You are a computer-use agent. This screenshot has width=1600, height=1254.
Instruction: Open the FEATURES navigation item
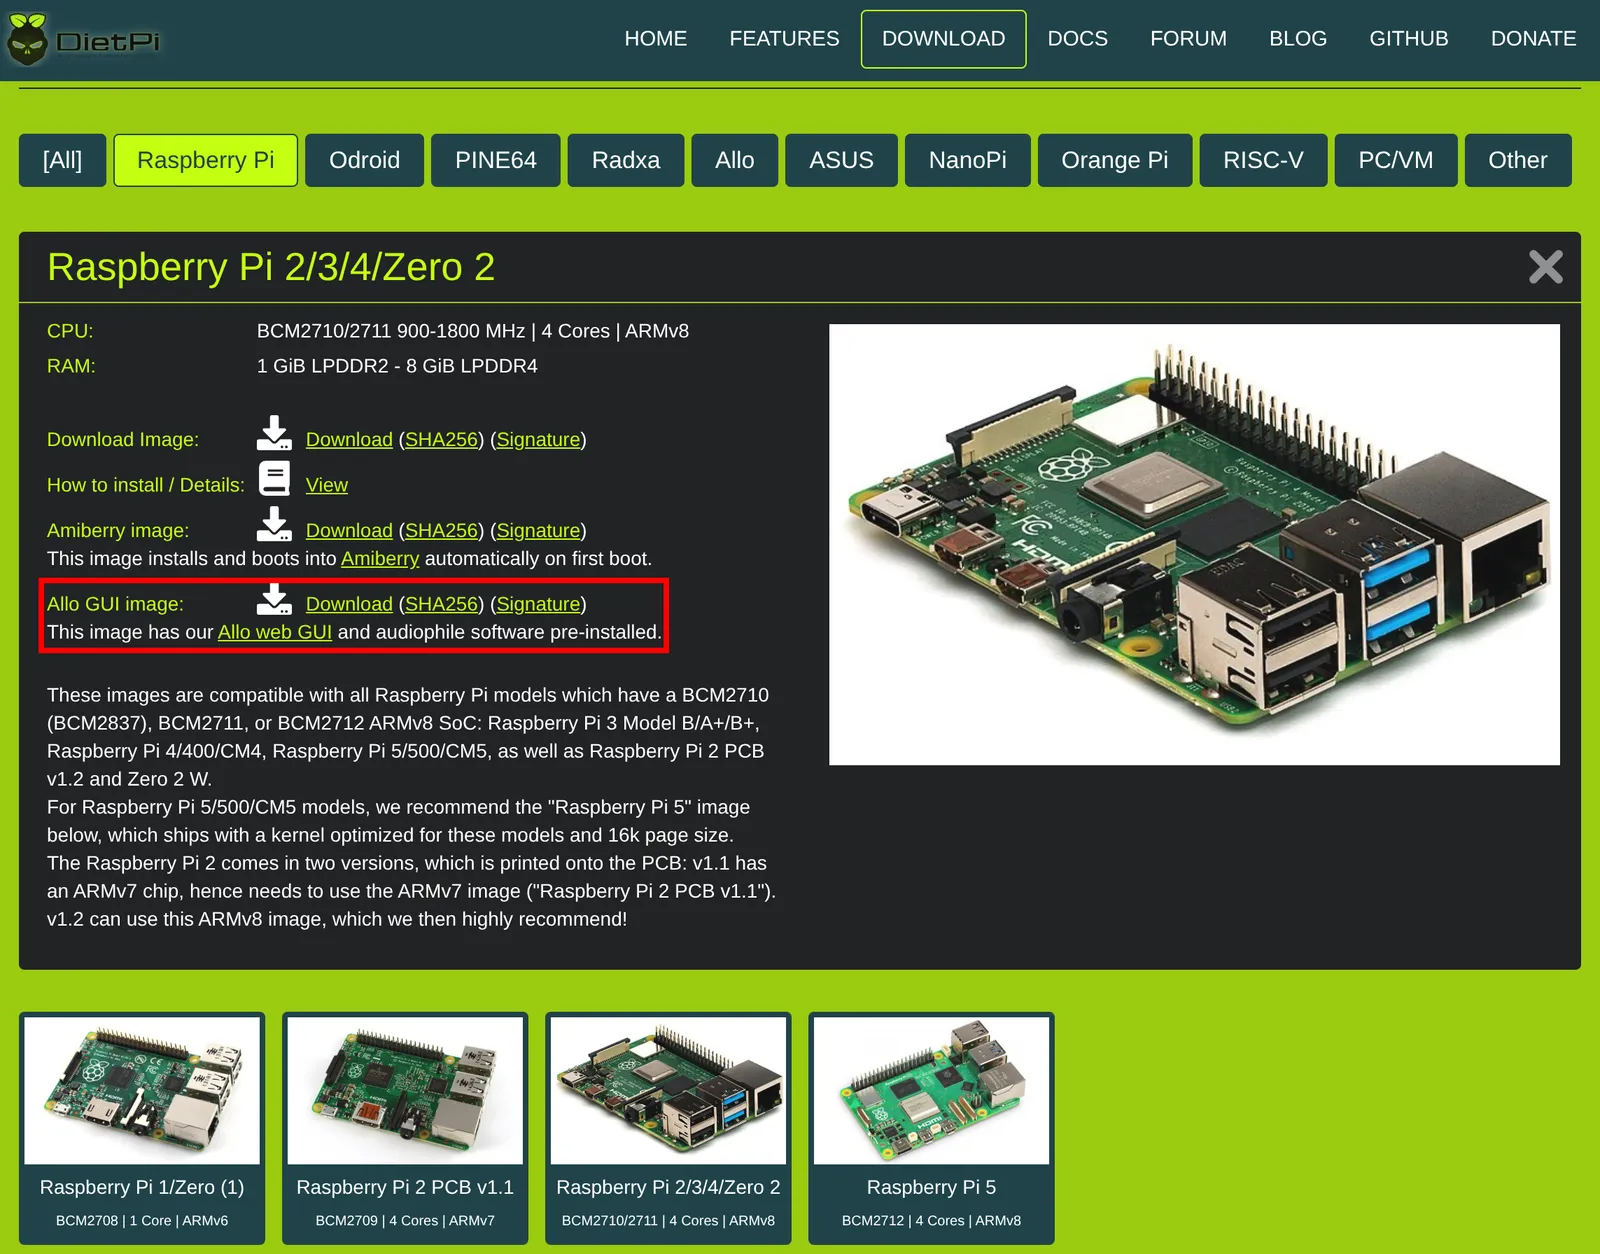(784, 39)
